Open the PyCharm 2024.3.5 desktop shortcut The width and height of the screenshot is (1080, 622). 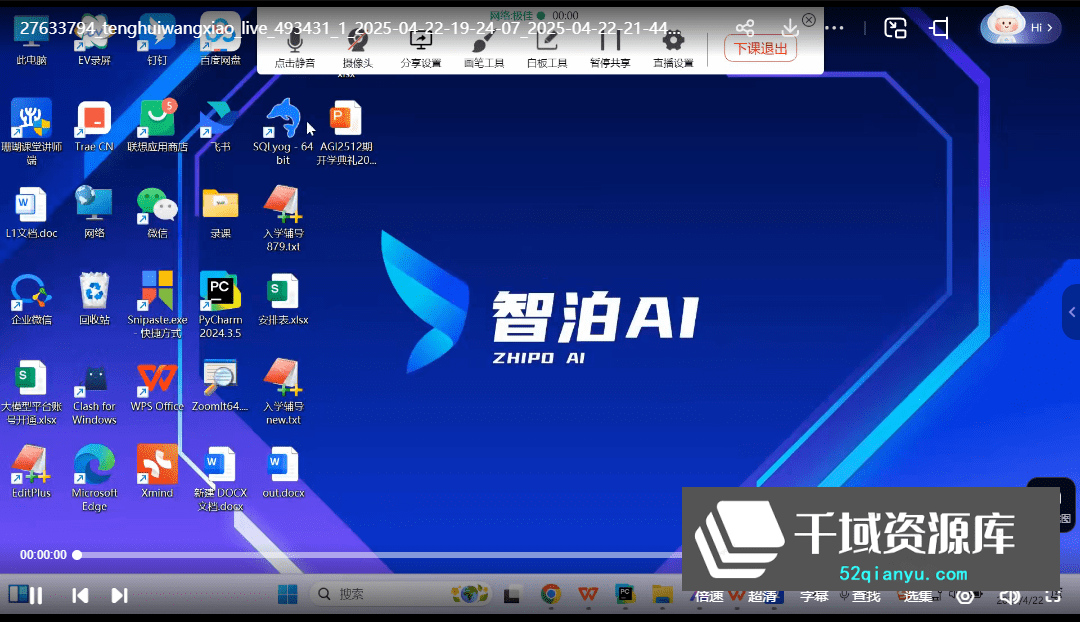220,304
